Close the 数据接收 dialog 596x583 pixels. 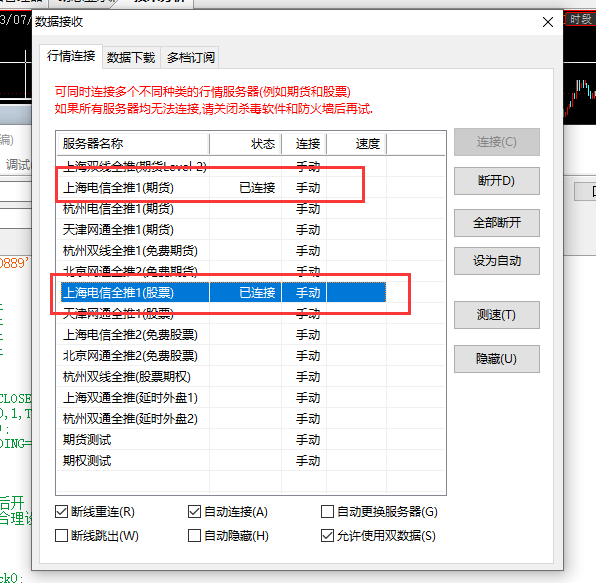point(548,22)
